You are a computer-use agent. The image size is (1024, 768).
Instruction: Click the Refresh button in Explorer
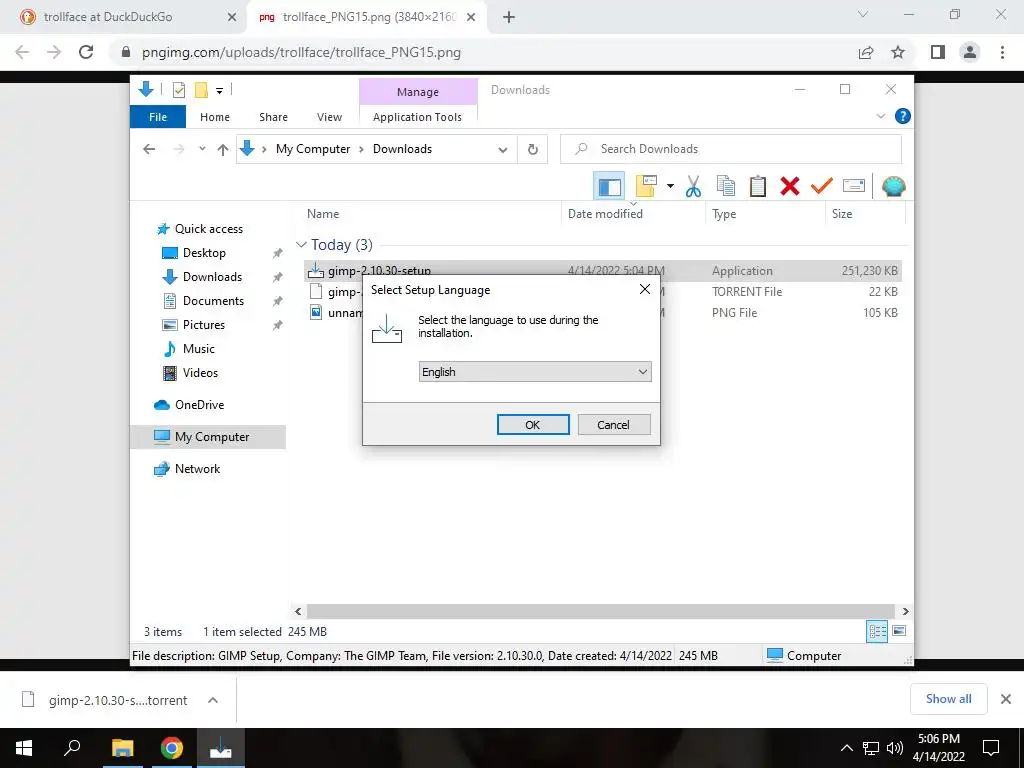point(533,150)
